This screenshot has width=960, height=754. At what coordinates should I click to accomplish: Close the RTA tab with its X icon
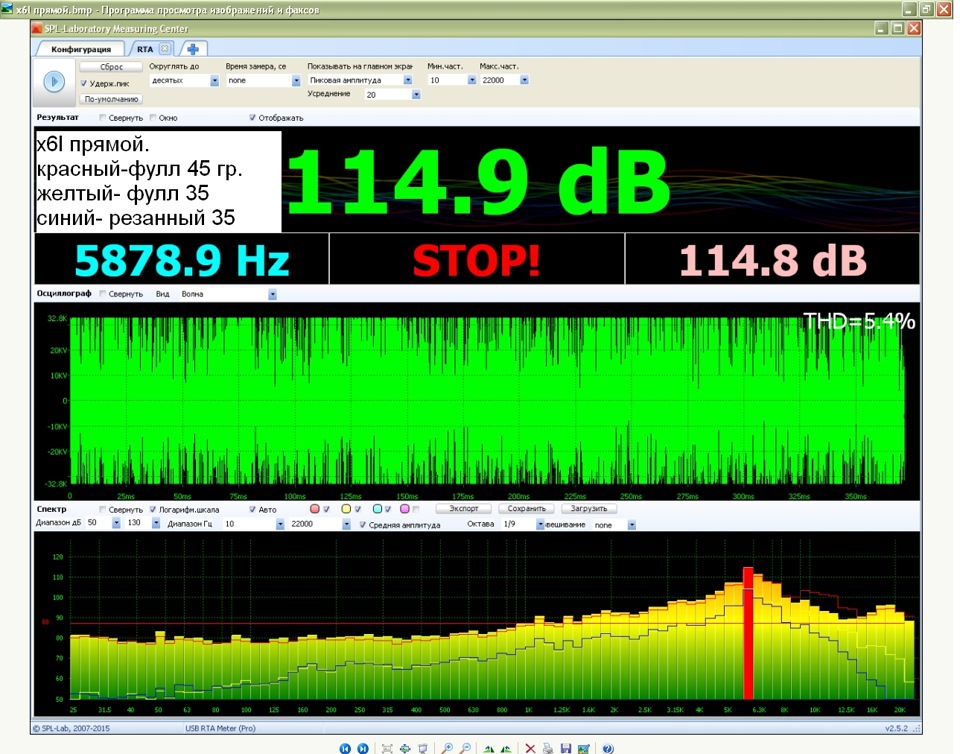coord(165,48)
